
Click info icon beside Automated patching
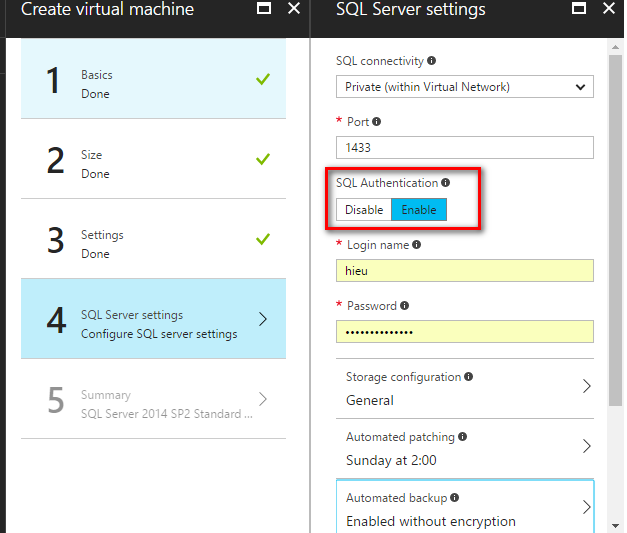(x=462, y=437)
